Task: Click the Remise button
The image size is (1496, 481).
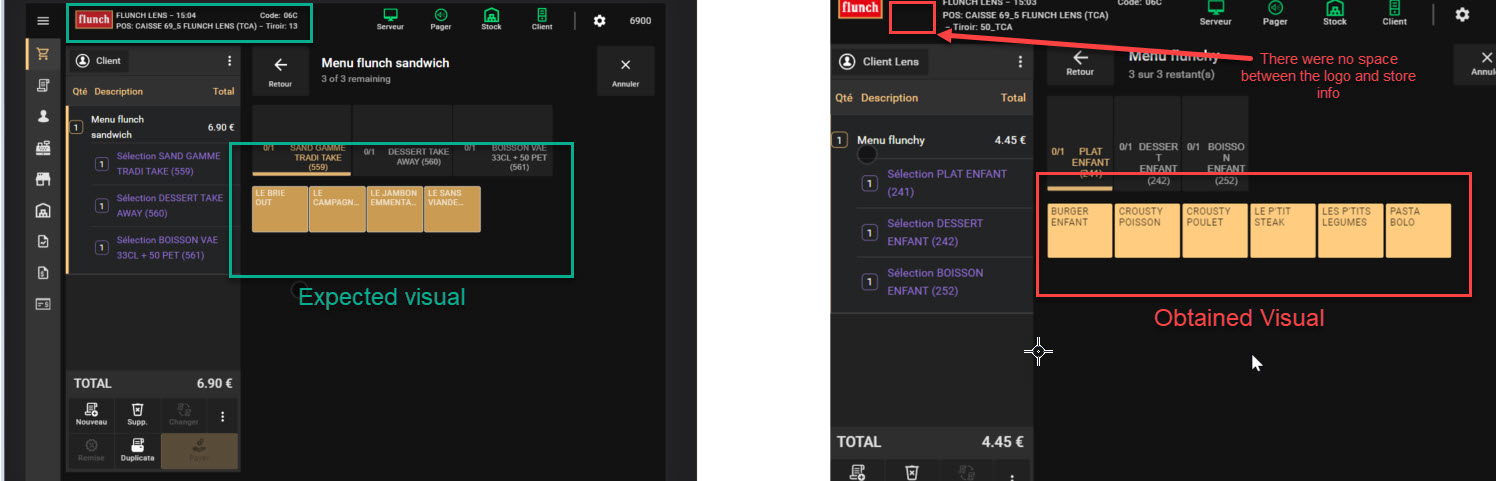Action: click(x=91, y=450)
